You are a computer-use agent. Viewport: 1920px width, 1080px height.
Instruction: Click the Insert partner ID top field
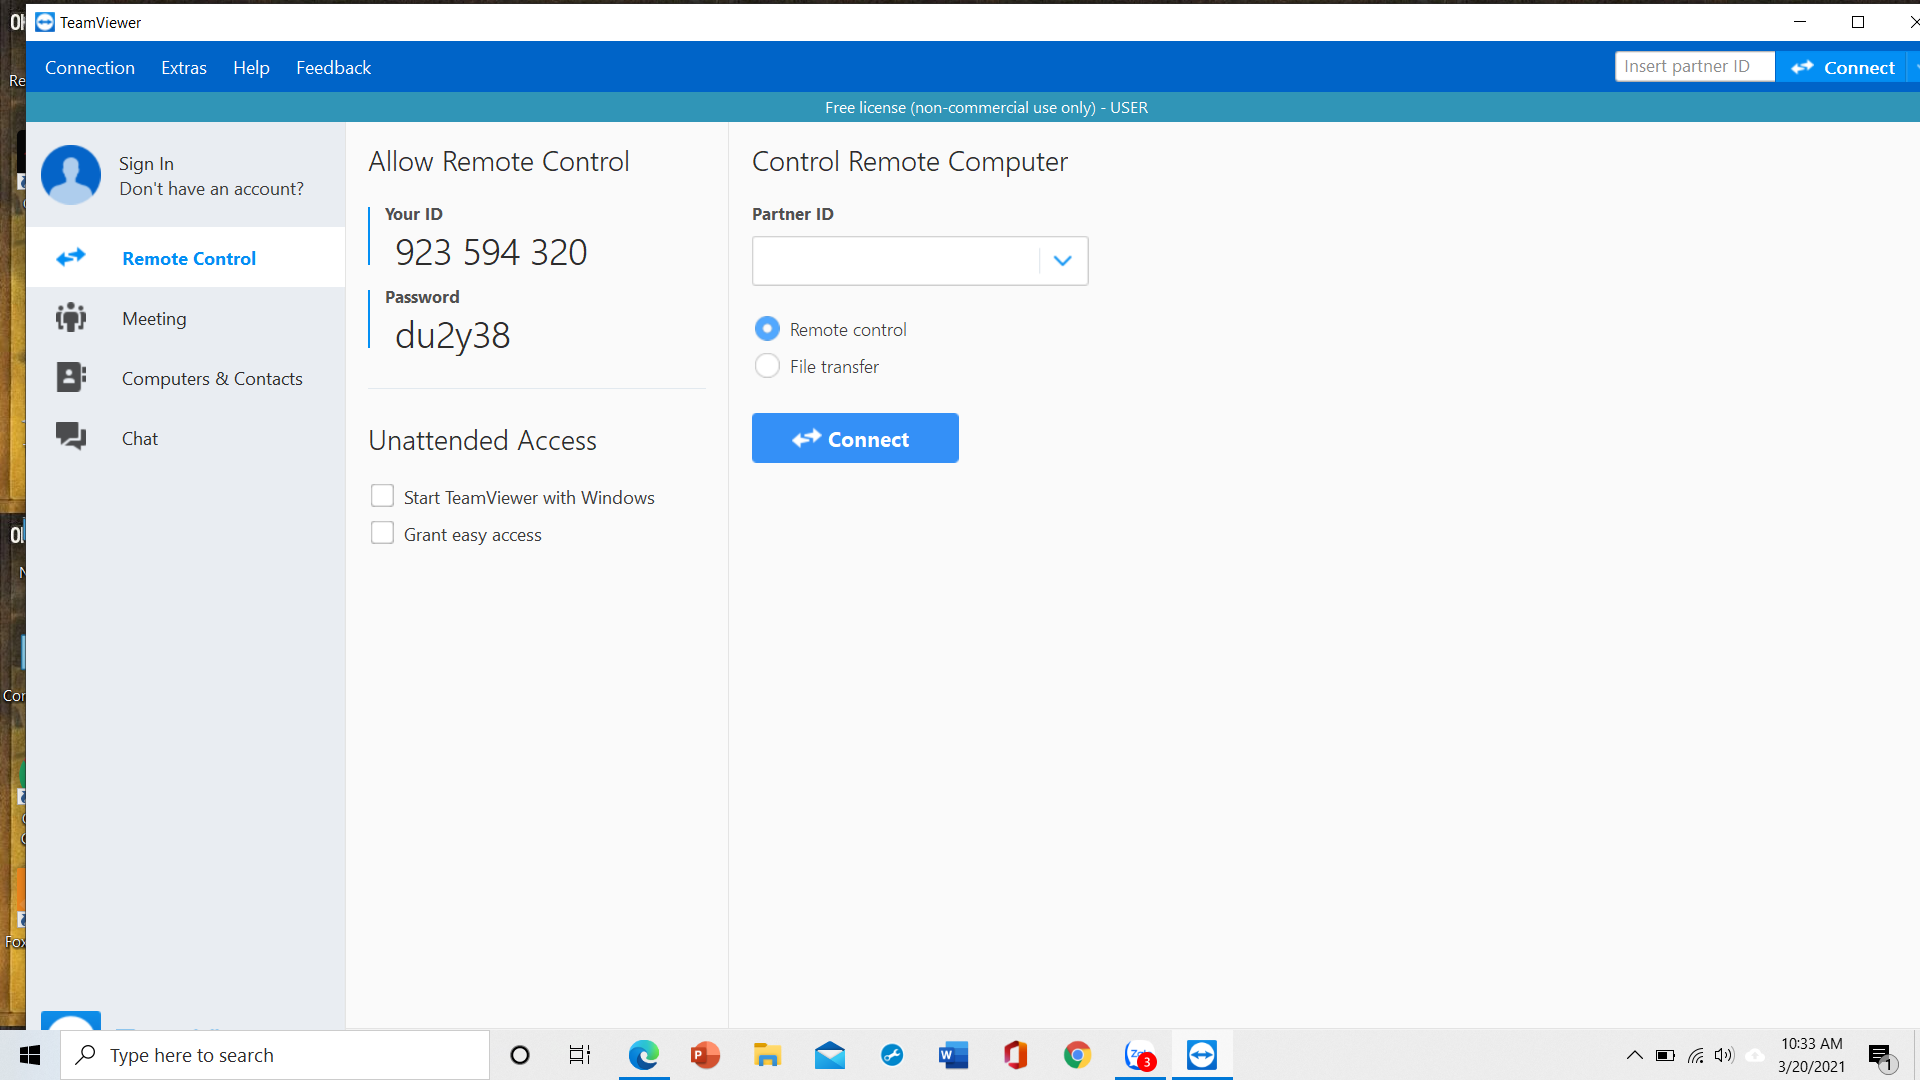(x=1695, y=67)
